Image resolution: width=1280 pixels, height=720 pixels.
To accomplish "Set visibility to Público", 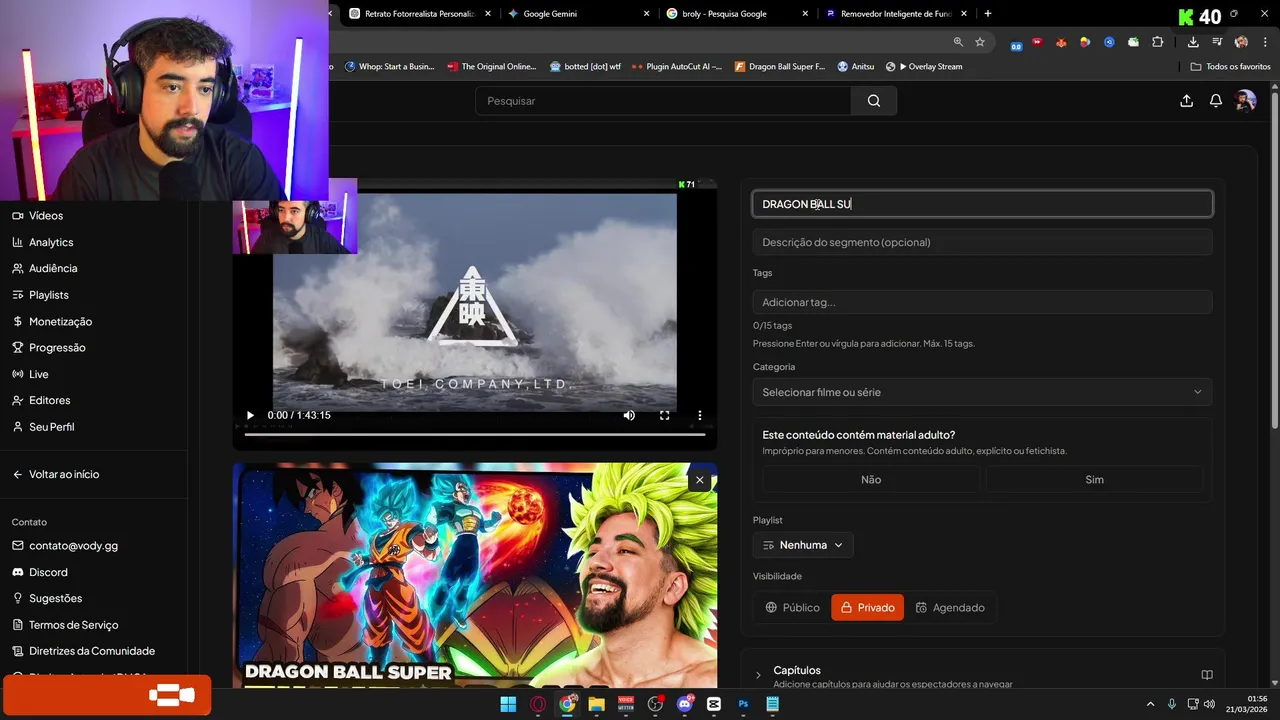I will [x=792, y=607].
